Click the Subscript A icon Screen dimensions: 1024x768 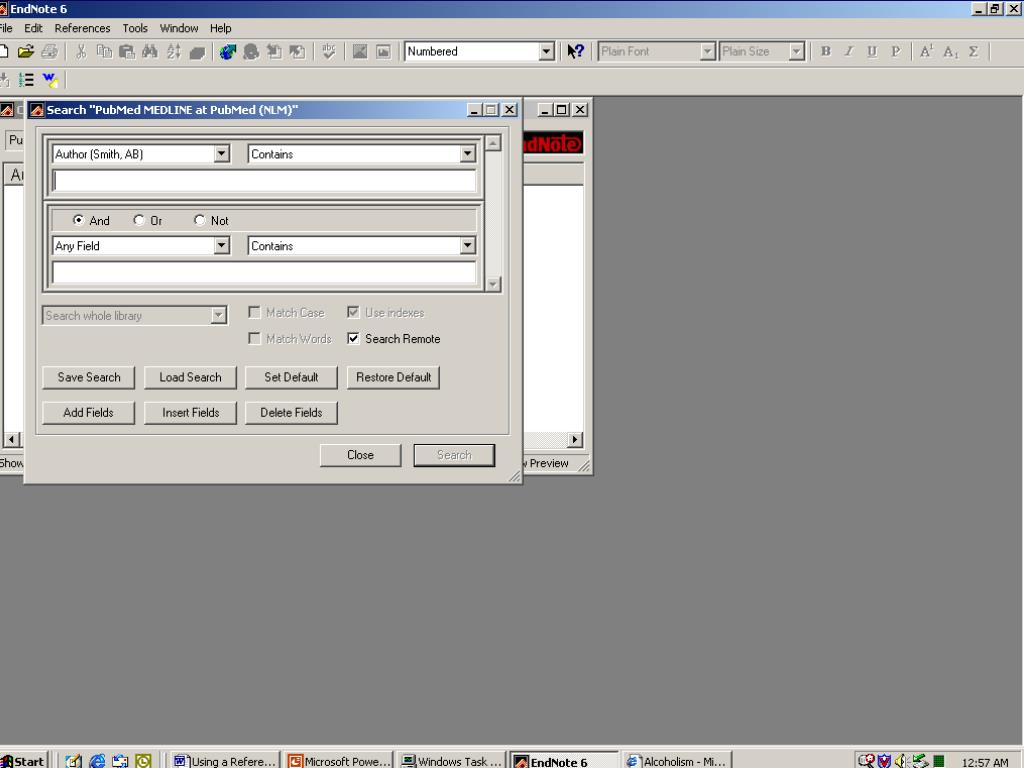950,52
